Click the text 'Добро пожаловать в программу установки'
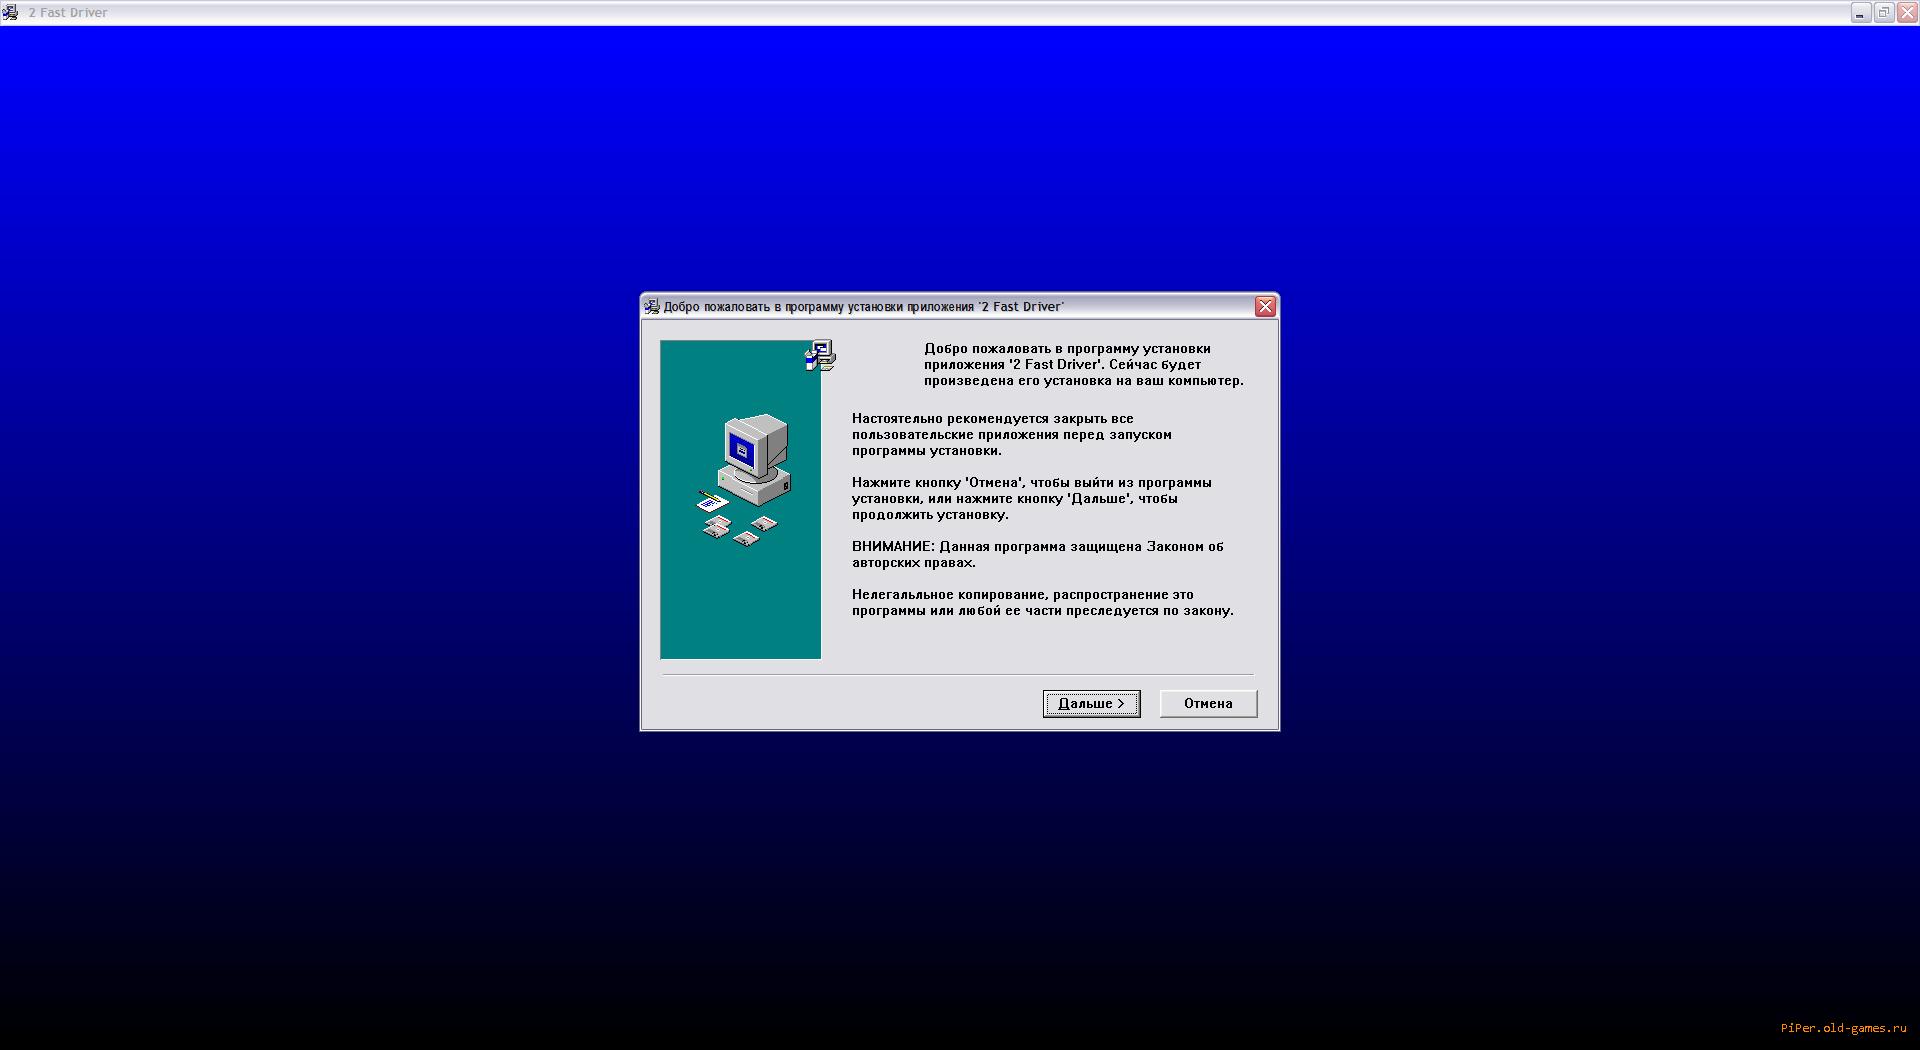 [1067, 348]
